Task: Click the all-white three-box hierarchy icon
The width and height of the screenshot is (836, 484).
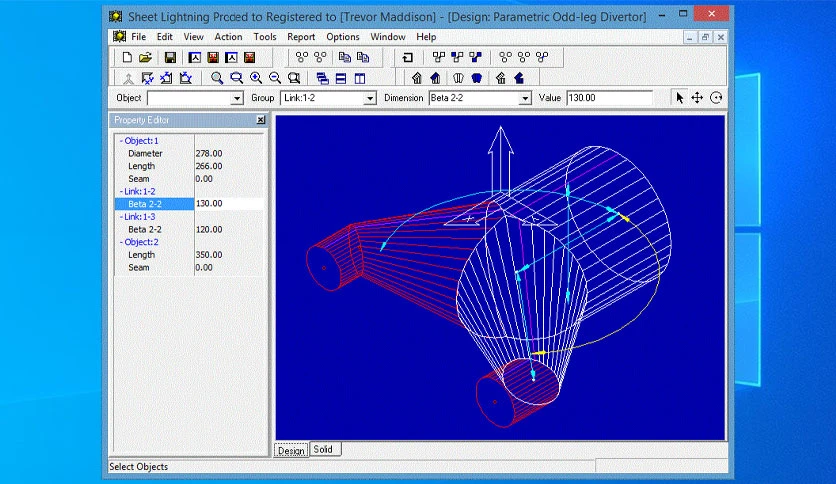Action: (x=439, y=57)
